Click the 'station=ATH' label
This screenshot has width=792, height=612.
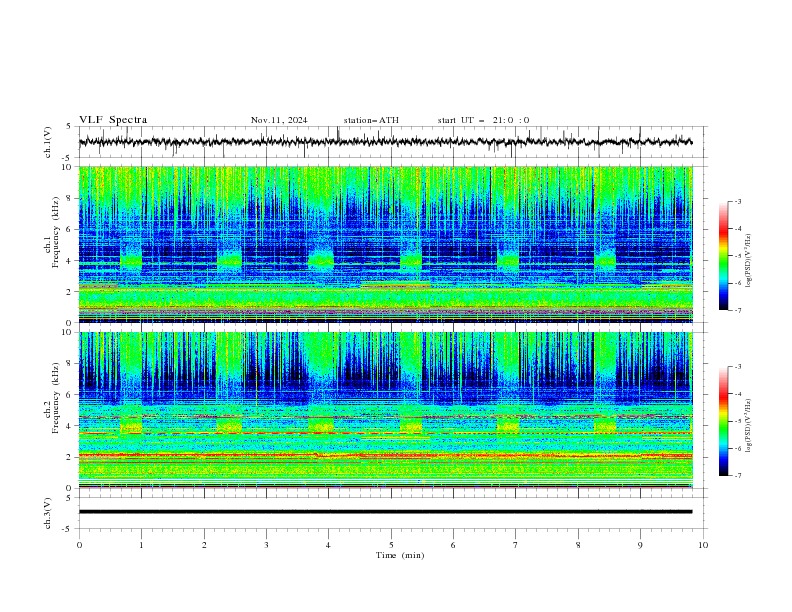click(371, 120)
